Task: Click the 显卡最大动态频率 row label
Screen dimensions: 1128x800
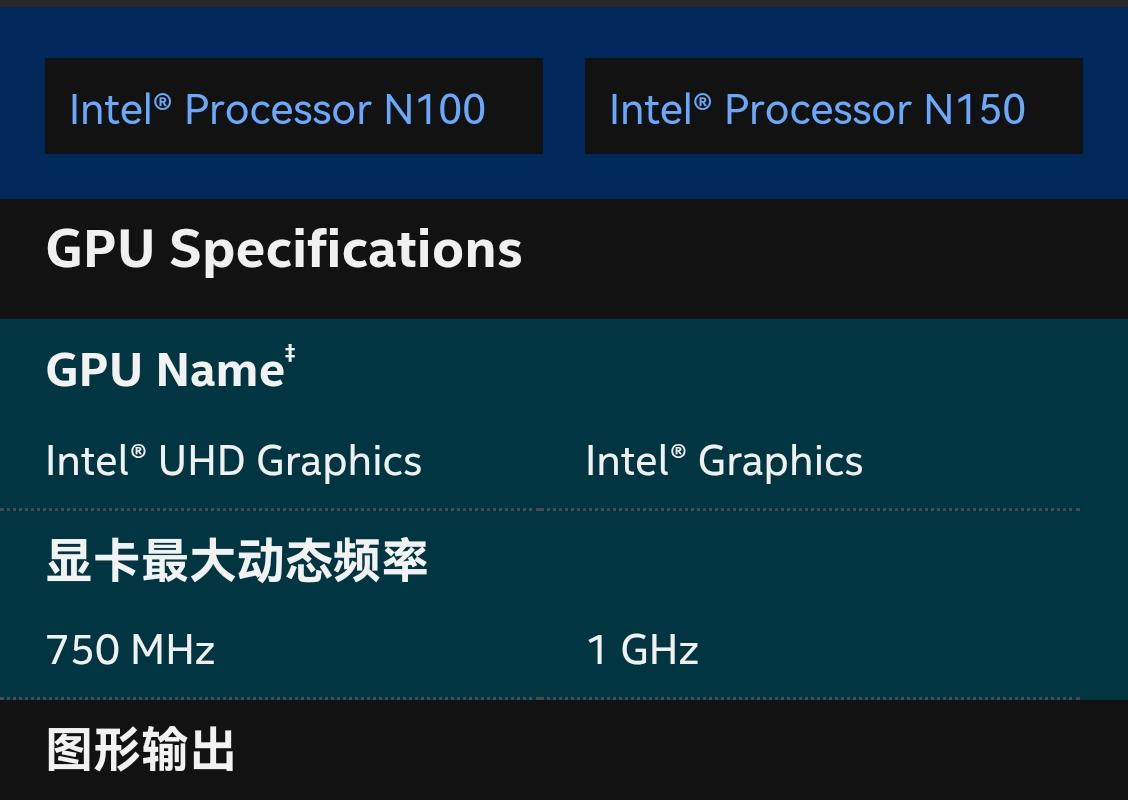Action: click(x=237, y=561)
